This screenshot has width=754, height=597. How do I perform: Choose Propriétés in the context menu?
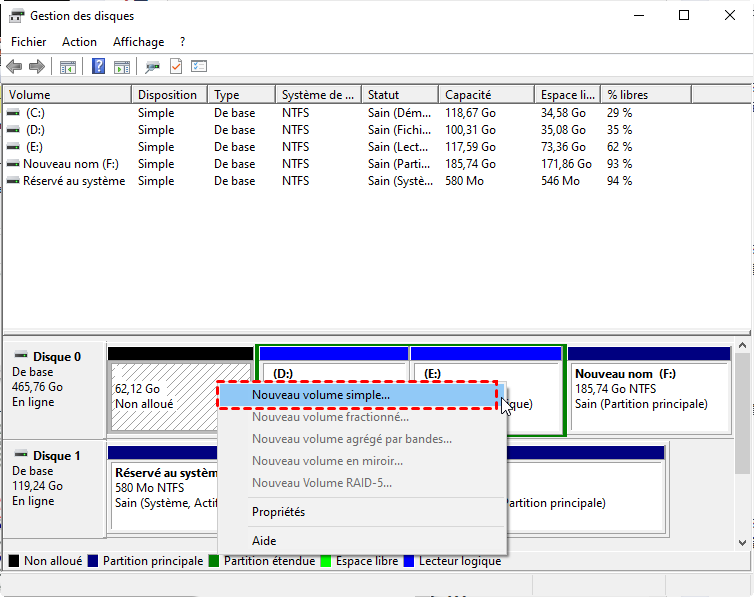[362, 512]
